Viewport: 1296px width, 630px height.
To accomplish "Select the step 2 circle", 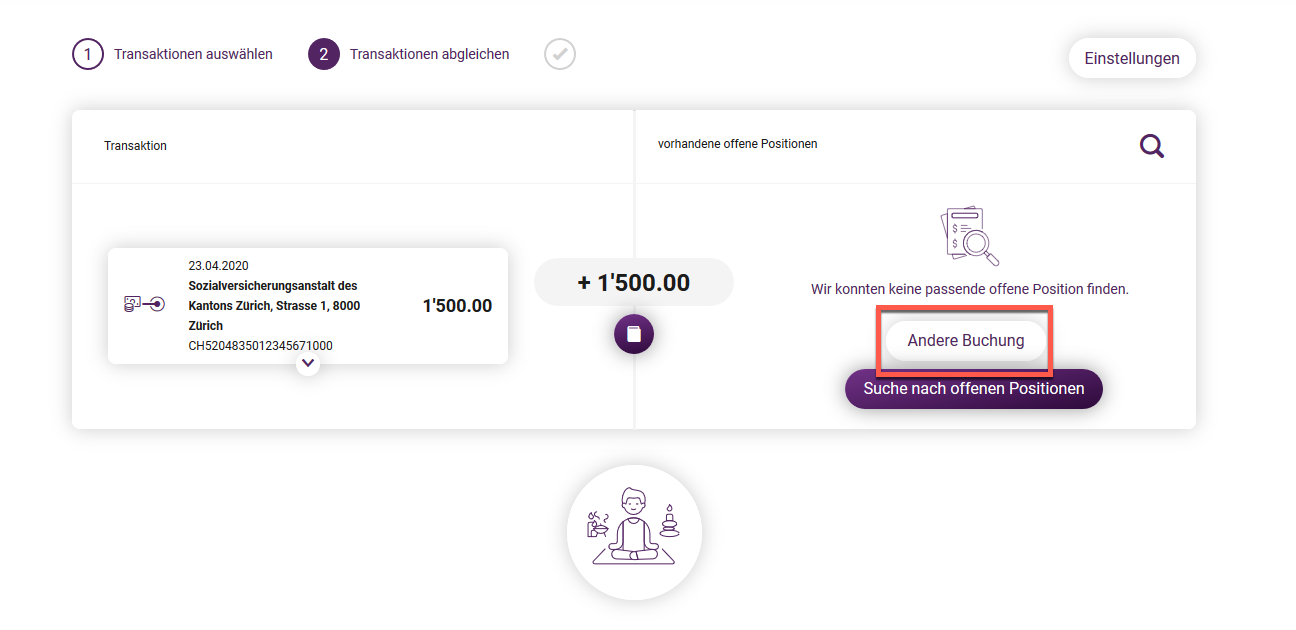I will 324,54.
